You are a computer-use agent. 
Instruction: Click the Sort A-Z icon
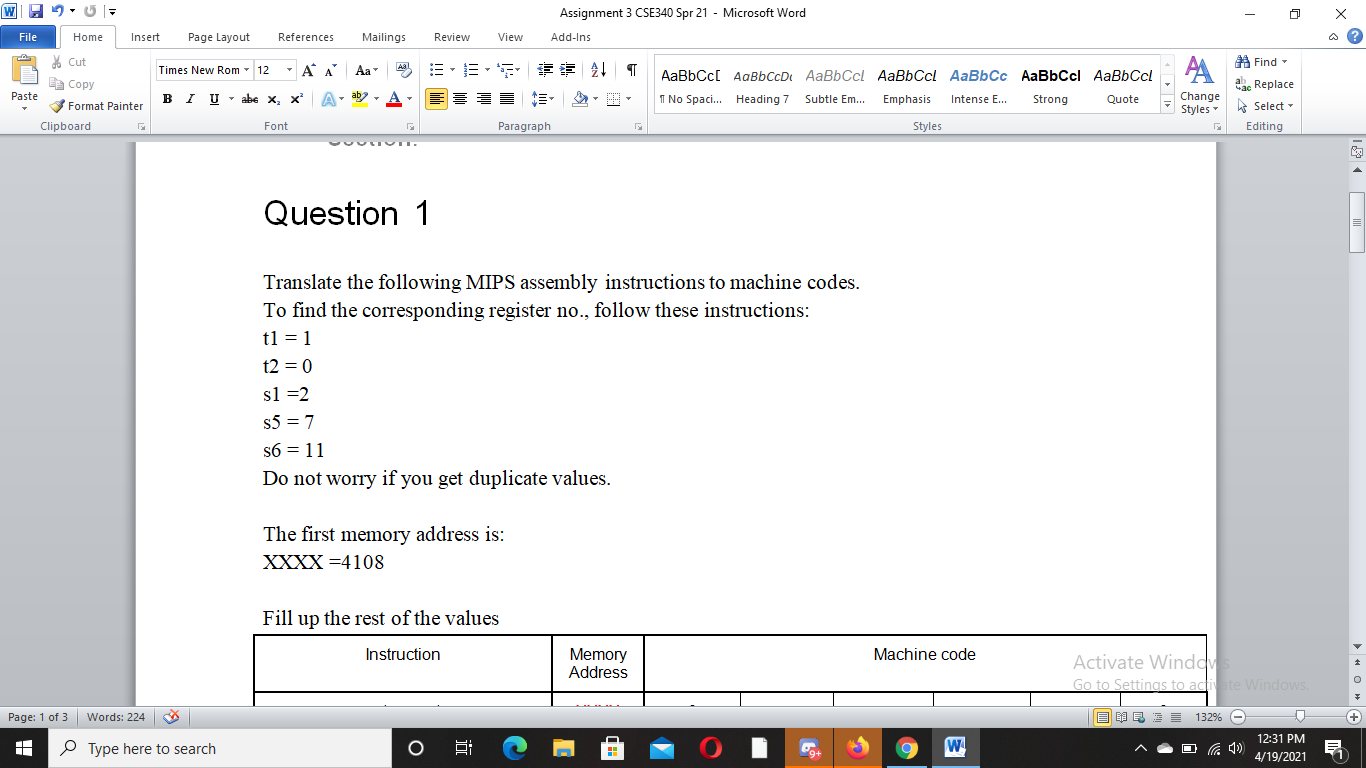pos(598,70)
